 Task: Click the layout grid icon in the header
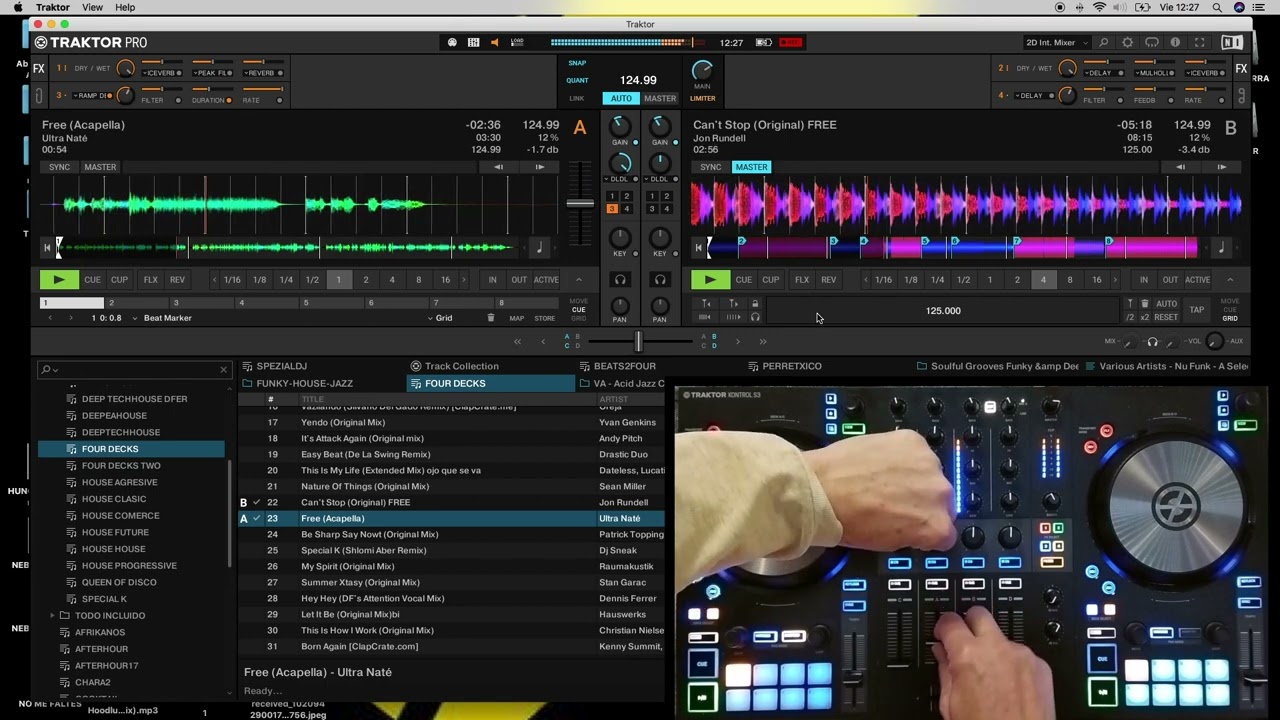(474, 42)
